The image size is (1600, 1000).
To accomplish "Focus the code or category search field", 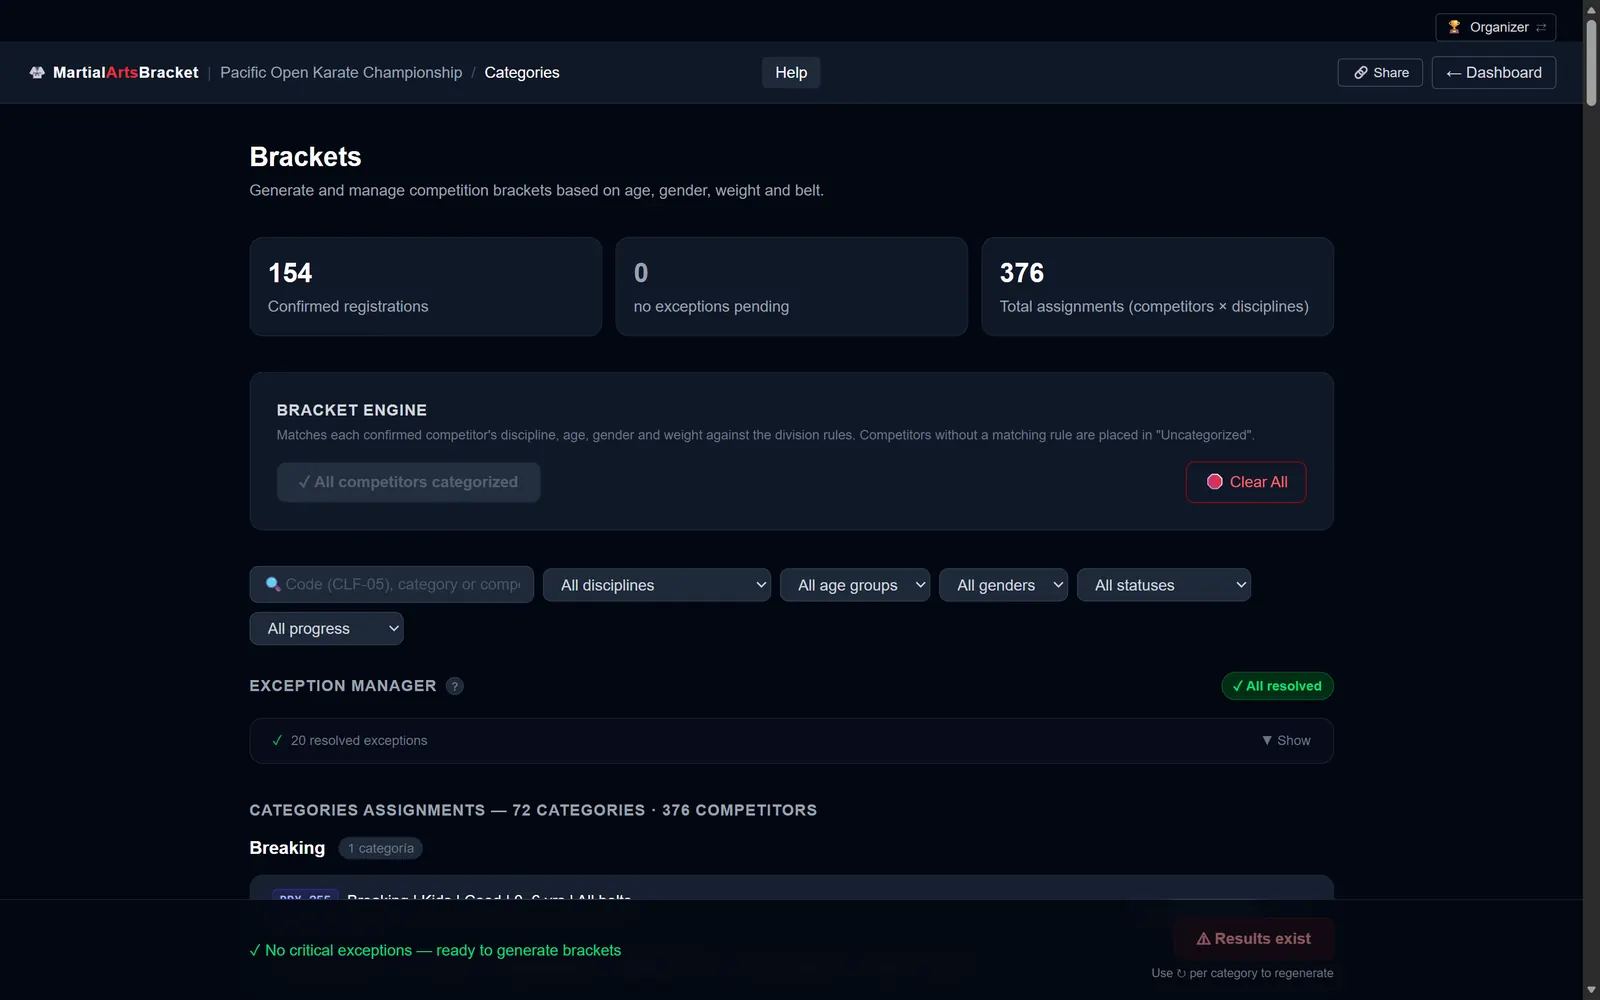I will click(x=391, y=585).
